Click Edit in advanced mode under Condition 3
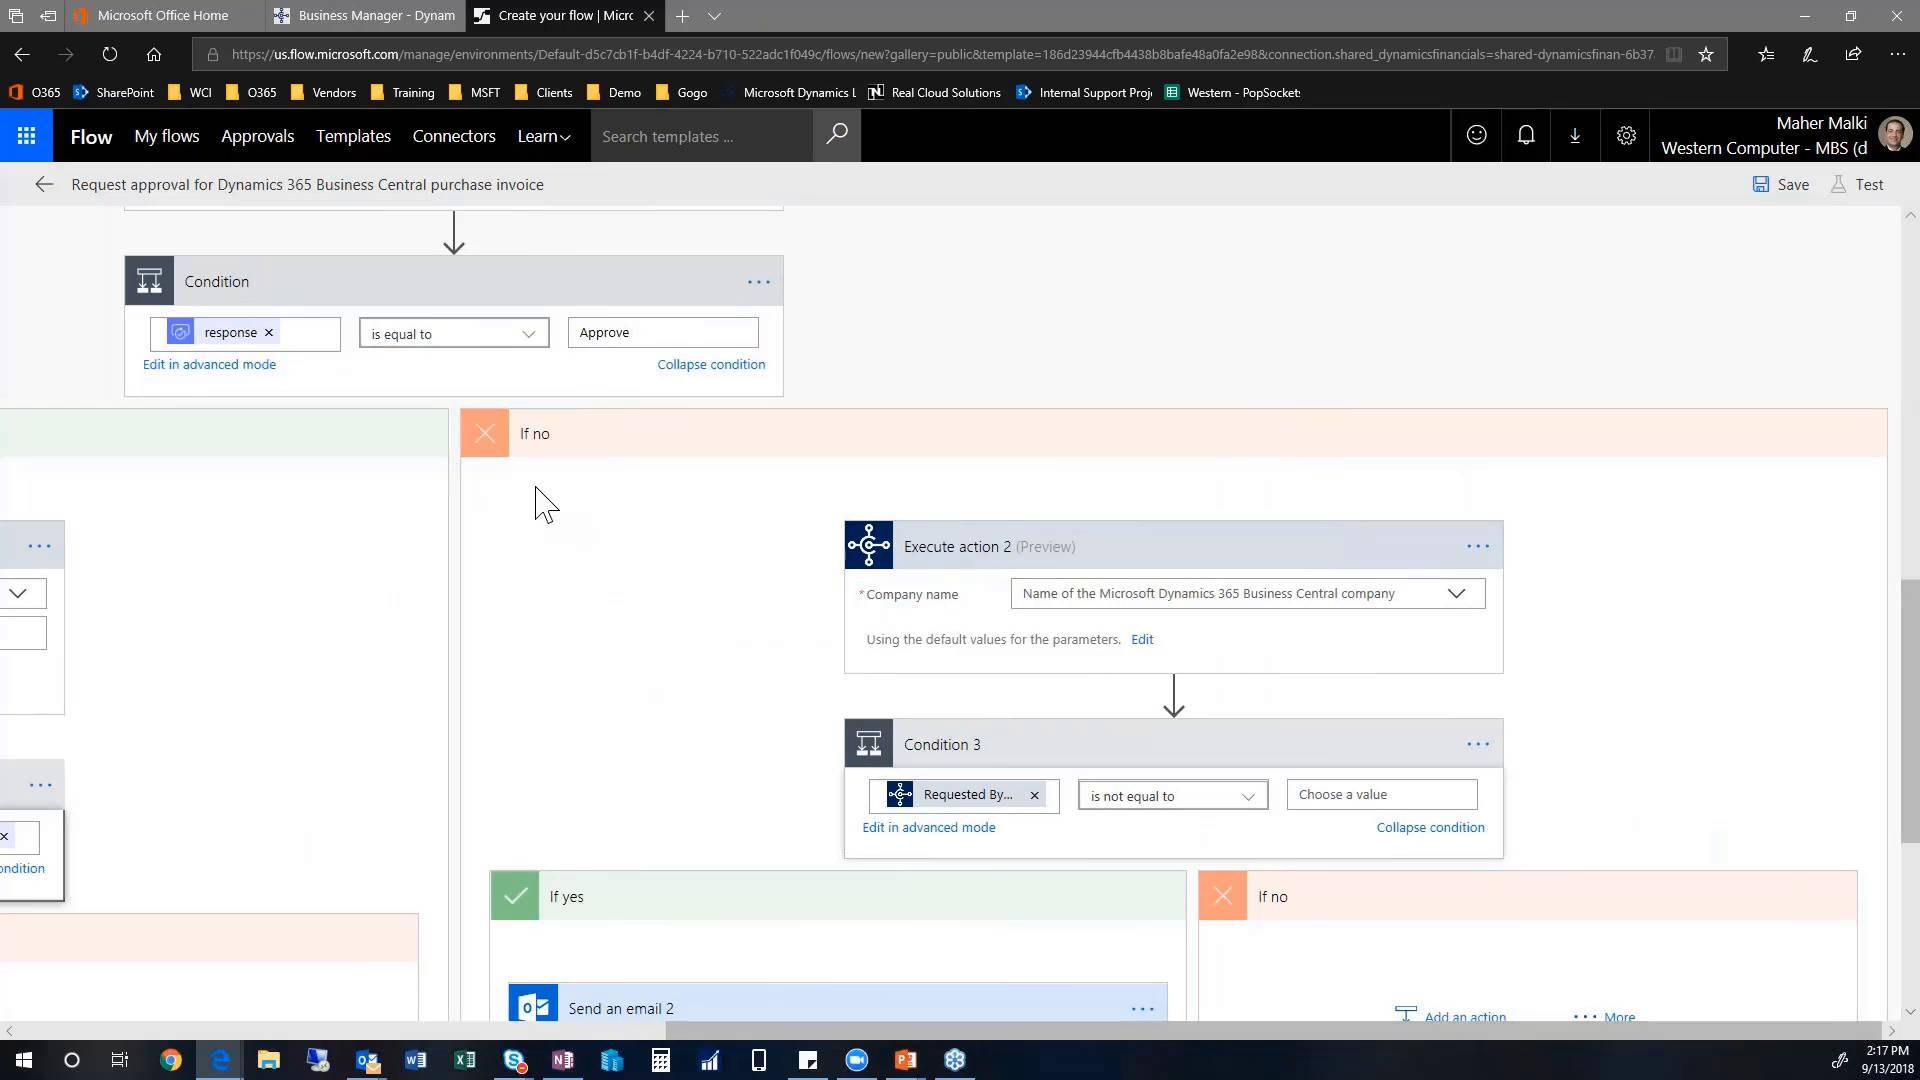This screenshot has height=1080, width=1920. [928, 827]
